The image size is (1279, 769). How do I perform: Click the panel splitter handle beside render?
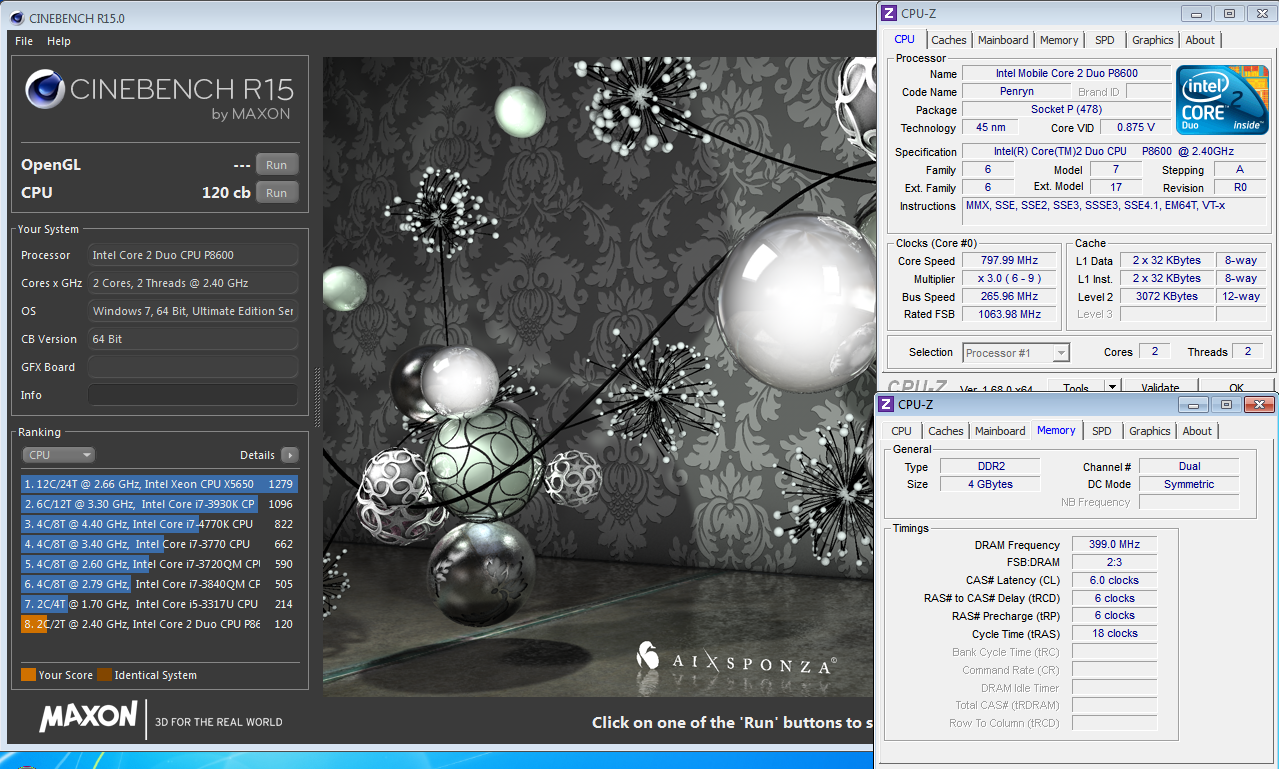pyautogui.click(x=317, y=397)
